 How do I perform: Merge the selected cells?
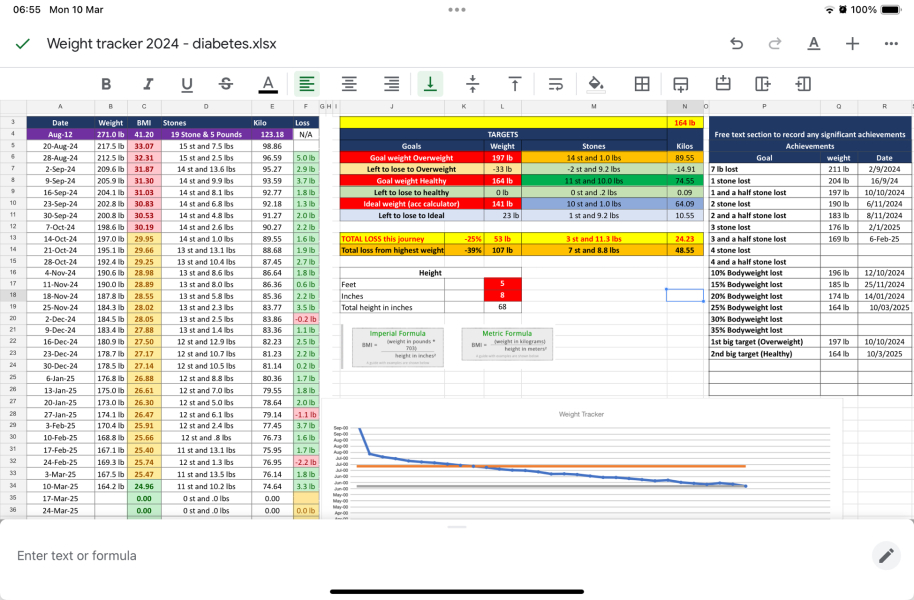[681, 83]
